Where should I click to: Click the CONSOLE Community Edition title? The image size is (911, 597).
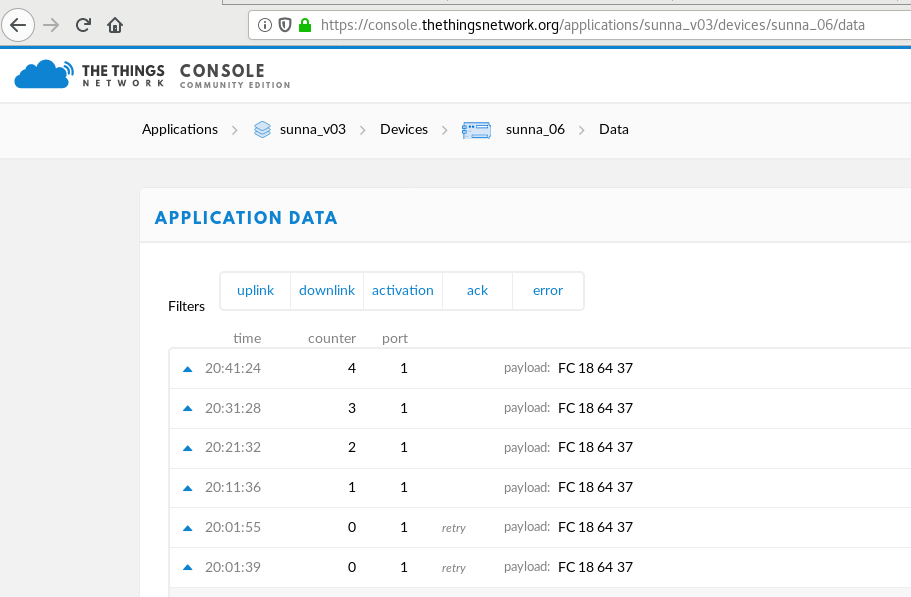tap(235, 75)
